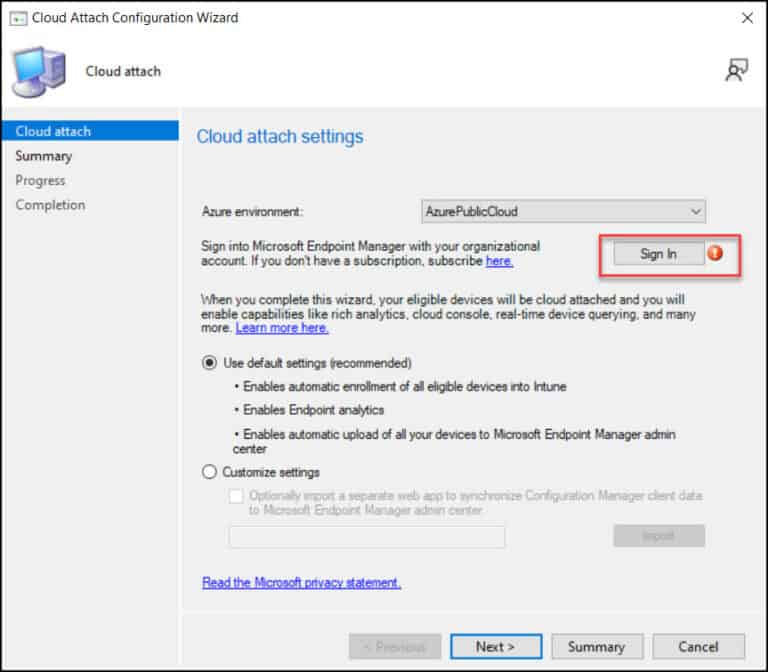Click the Sign In button

tap(659, 254)
